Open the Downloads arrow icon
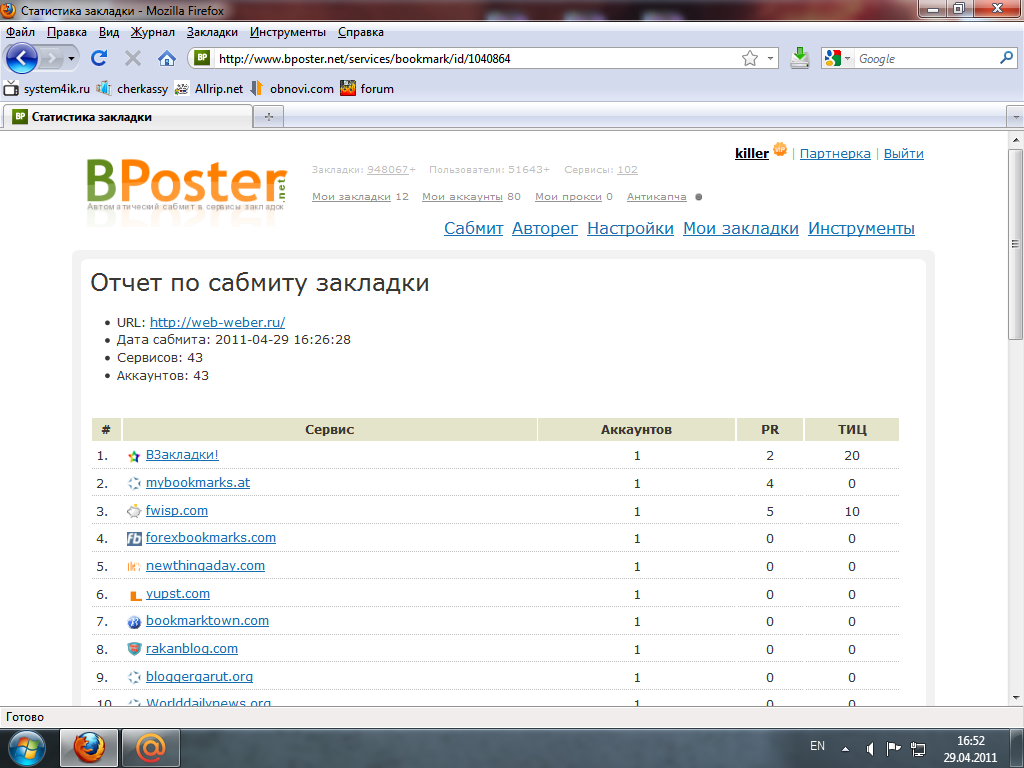Viewport: 1024px width, 768px height. pos(799,59)
